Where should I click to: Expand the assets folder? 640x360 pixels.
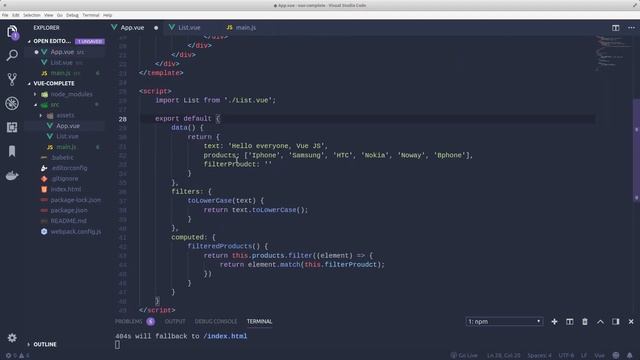[x=40, y=116]
